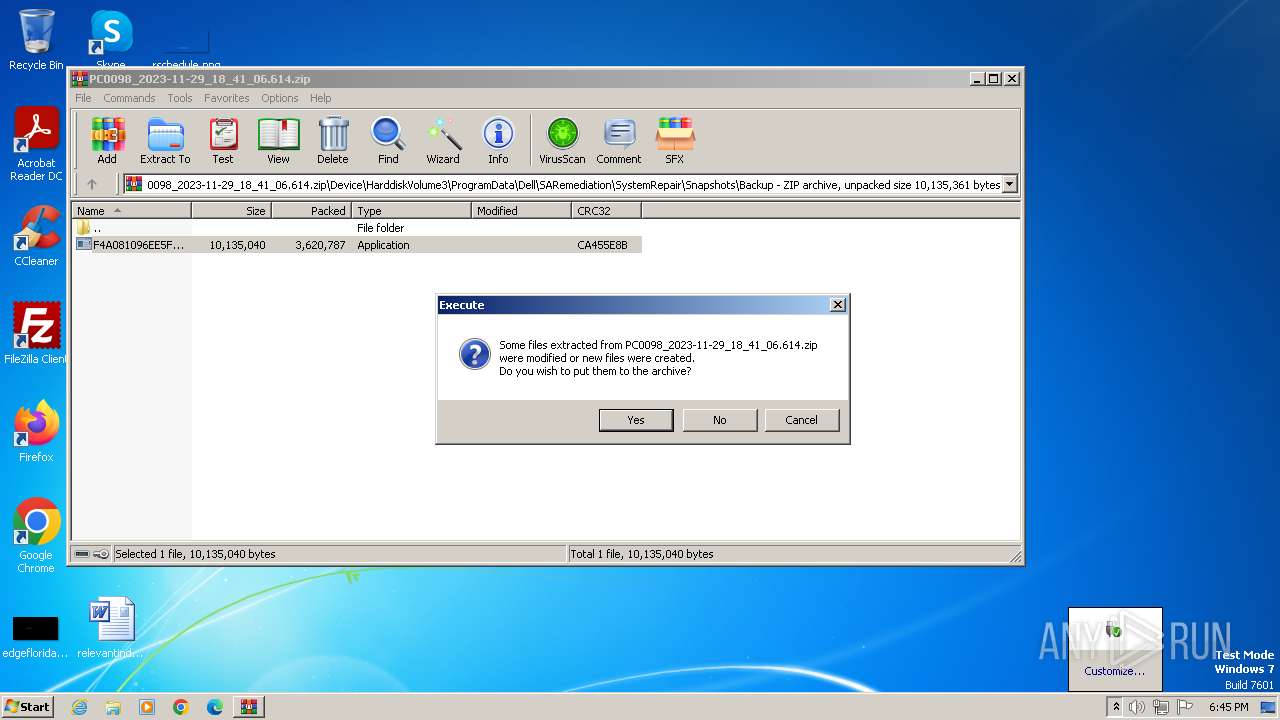Viewport: 1280px width, 720px height.
Task: Open the relevantind... Word document icon
Action: coord(111,628)
